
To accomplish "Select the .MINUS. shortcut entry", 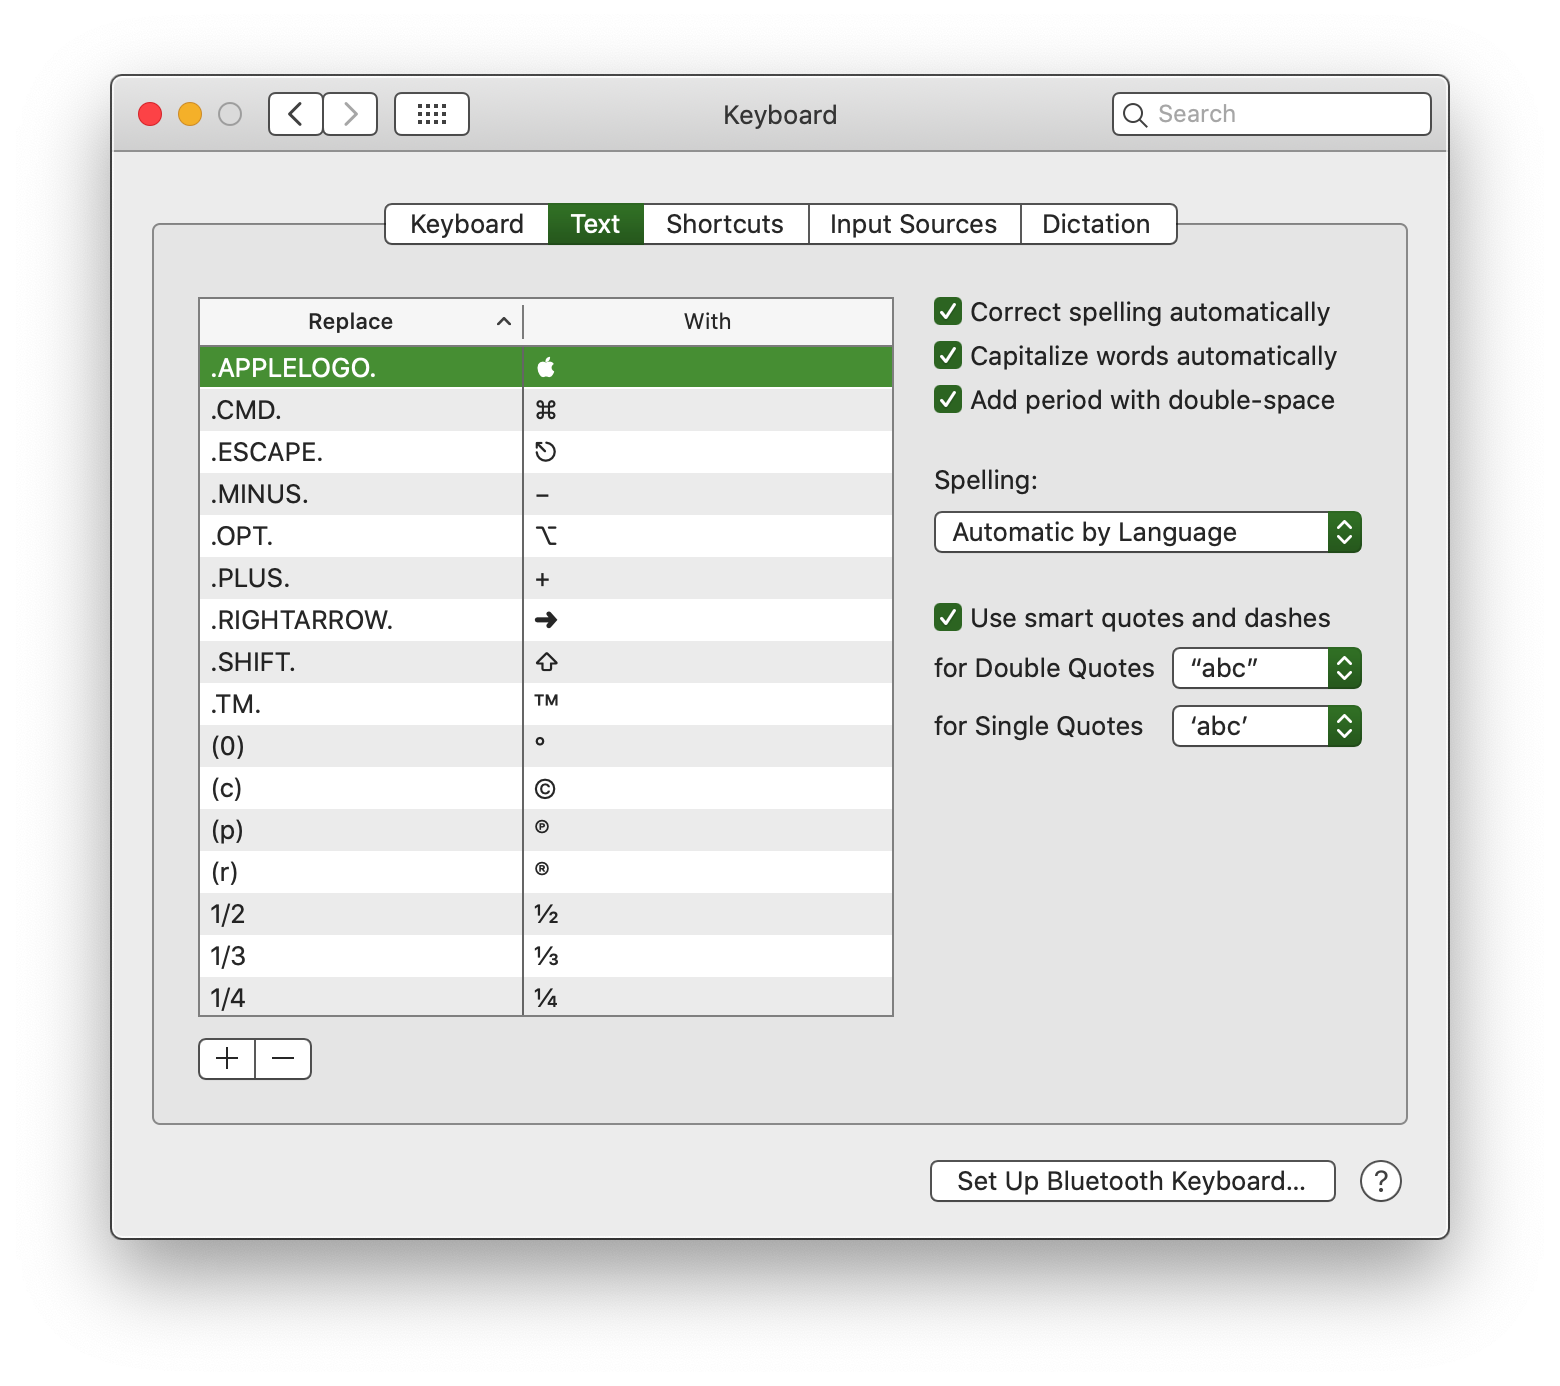I will 361,494.
